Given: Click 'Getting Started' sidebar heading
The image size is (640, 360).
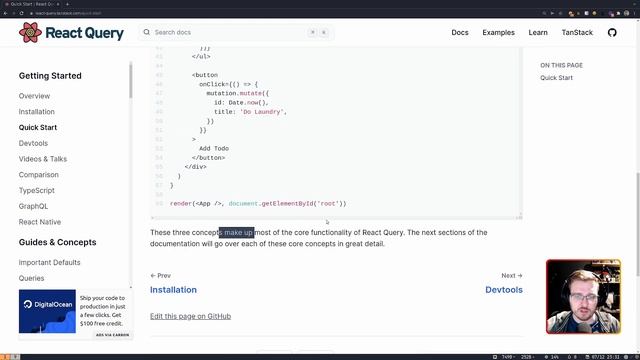Looking at the screenshot, I should tap(50, 76).
